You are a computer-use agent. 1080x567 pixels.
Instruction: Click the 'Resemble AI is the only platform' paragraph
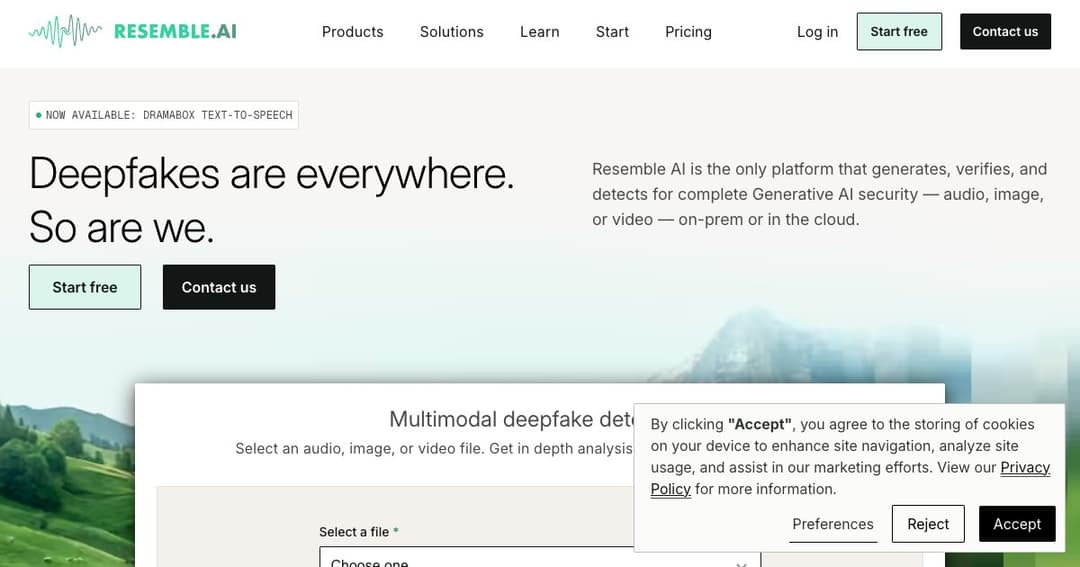[820, 194]
